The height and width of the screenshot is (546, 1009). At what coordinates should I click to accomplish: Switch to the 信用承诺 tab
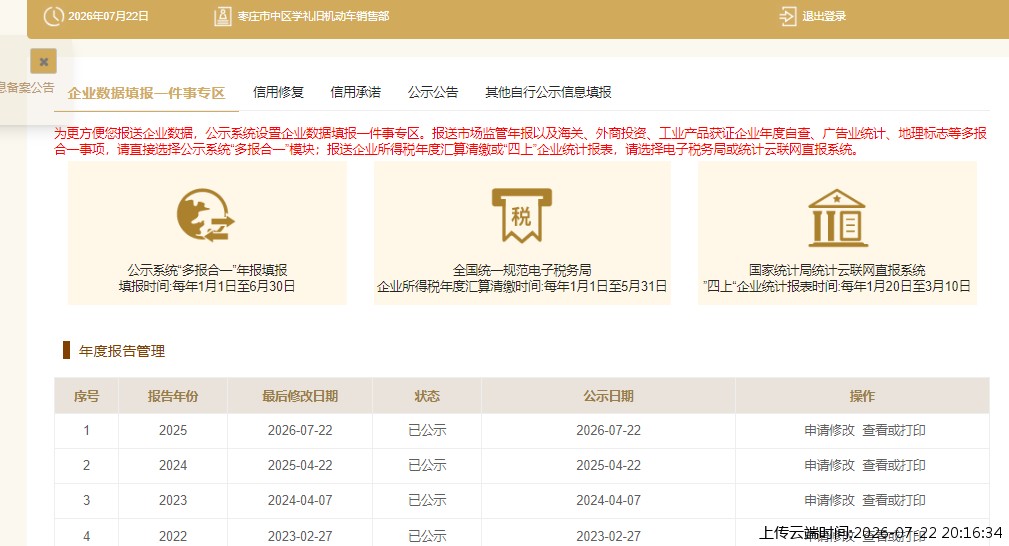(x=355, y=92)
